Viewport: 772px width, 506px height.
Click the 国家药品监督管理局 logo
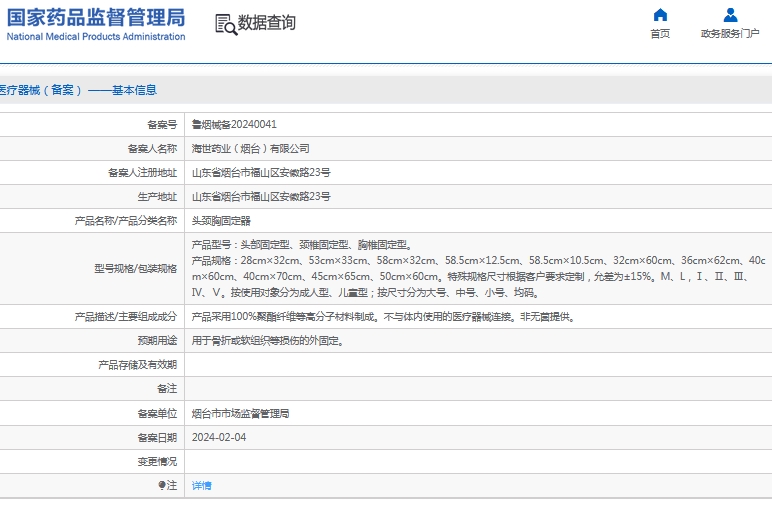pos(96,17)
